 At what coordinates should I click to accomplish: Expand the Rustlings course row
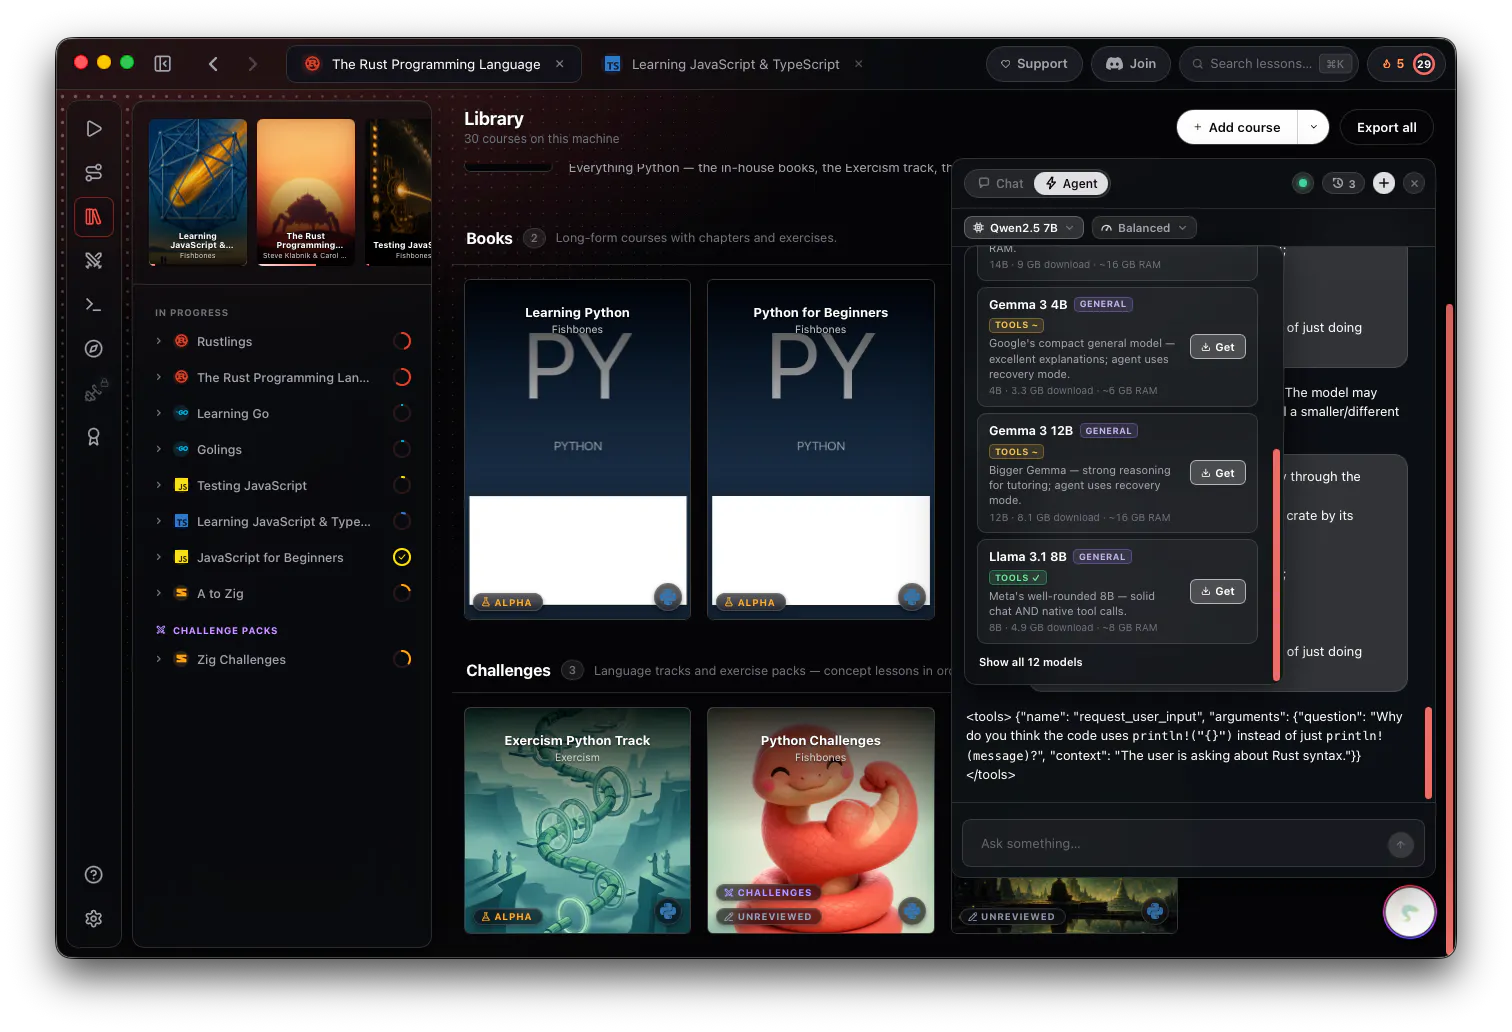point(159,341)
